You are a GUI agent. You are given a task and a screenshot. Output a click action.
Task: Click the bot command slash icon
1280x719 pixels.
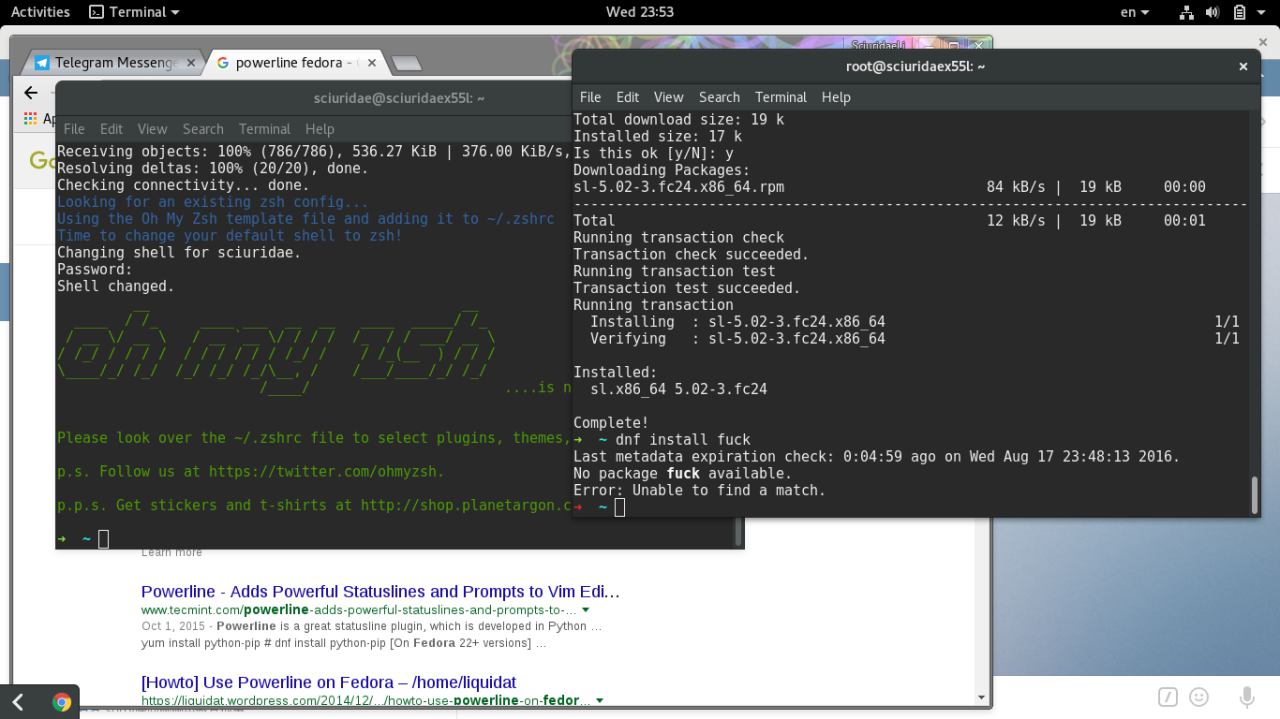1167,697
